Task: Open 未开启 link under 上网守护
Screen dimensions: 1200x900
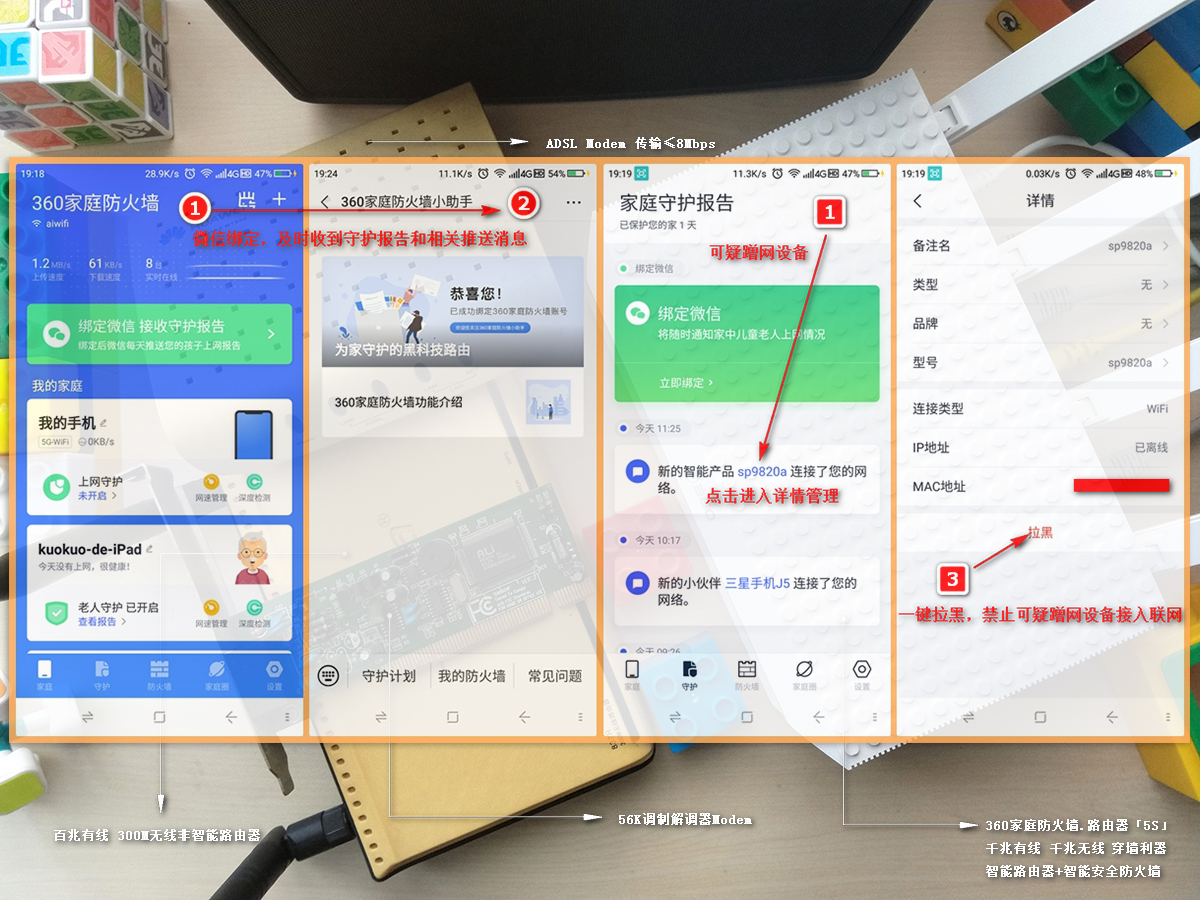Action: [x=97, y=496]
